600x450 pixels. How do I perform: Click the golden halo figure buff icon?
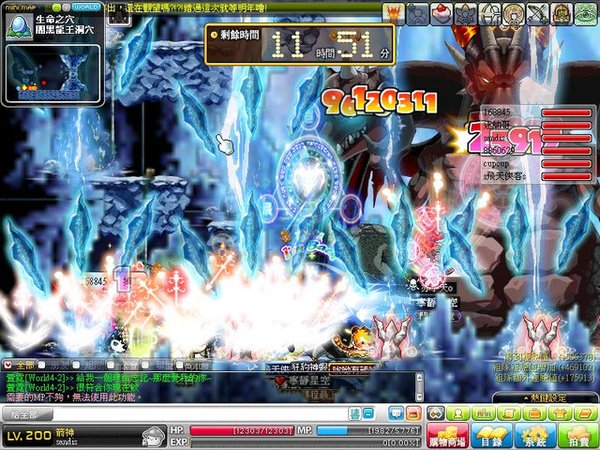(x=514, y=14)
